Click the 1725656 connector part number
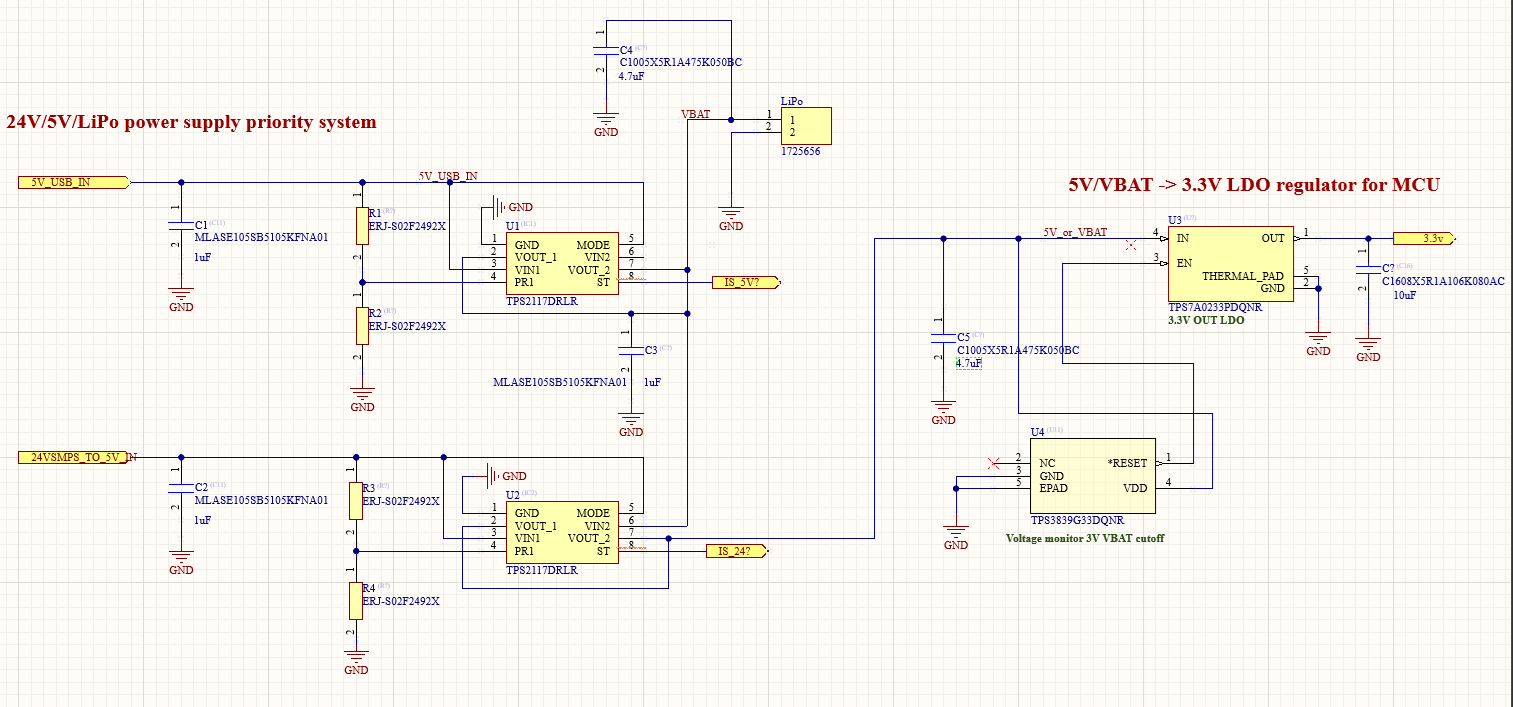This screenshot has height=707, width=1513. [x=802, y=152]
